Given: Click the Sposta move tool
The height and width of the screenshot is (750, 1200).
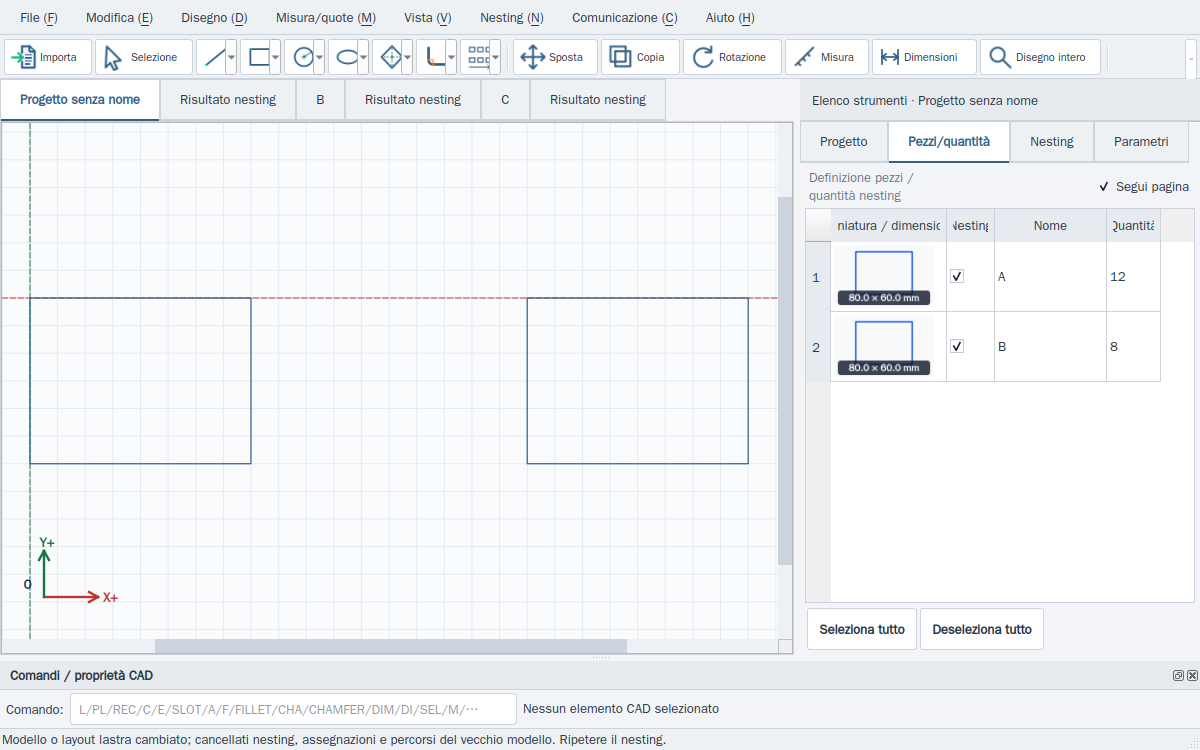Looking at the screenshot, I should (555, 57).
